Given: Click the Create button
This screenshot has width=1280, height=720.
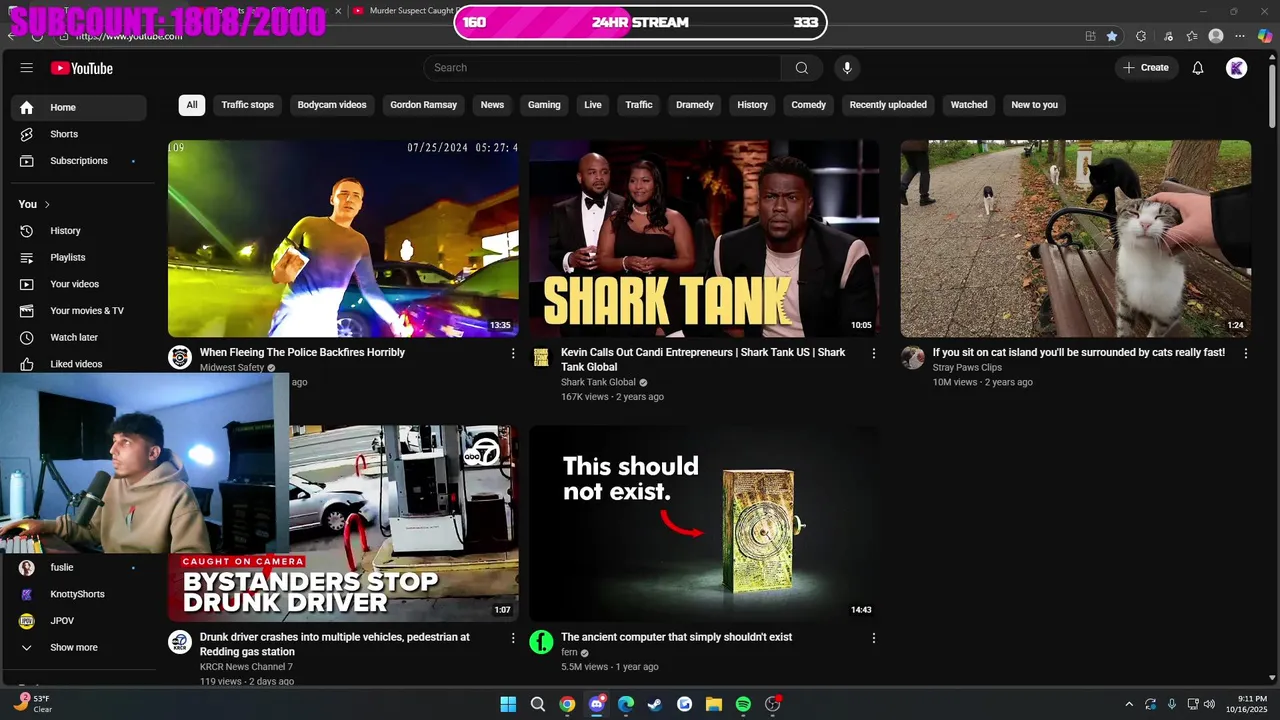Looking at the screenshot, I should pyautogui.click(x=1146, y=68).
